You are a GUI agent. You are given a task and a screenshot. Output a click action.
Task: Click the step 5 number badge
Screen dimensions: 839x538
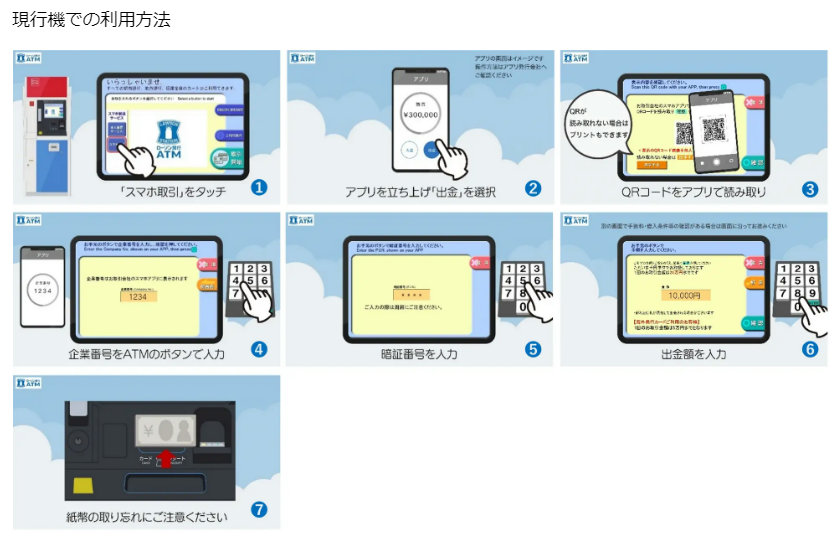533,349
